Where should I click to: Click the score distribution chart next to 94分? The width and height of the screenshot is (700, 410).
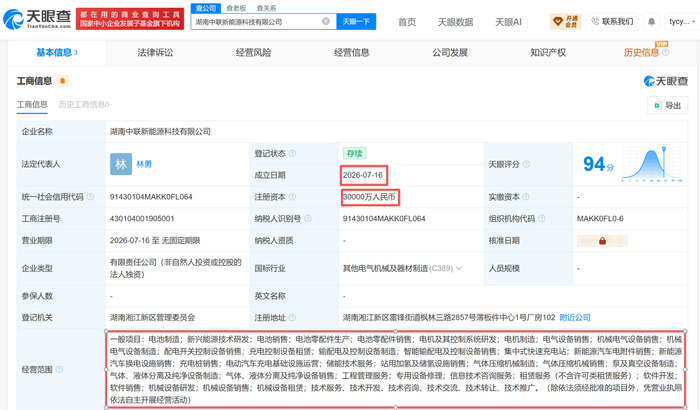click(x=652, y=163)
